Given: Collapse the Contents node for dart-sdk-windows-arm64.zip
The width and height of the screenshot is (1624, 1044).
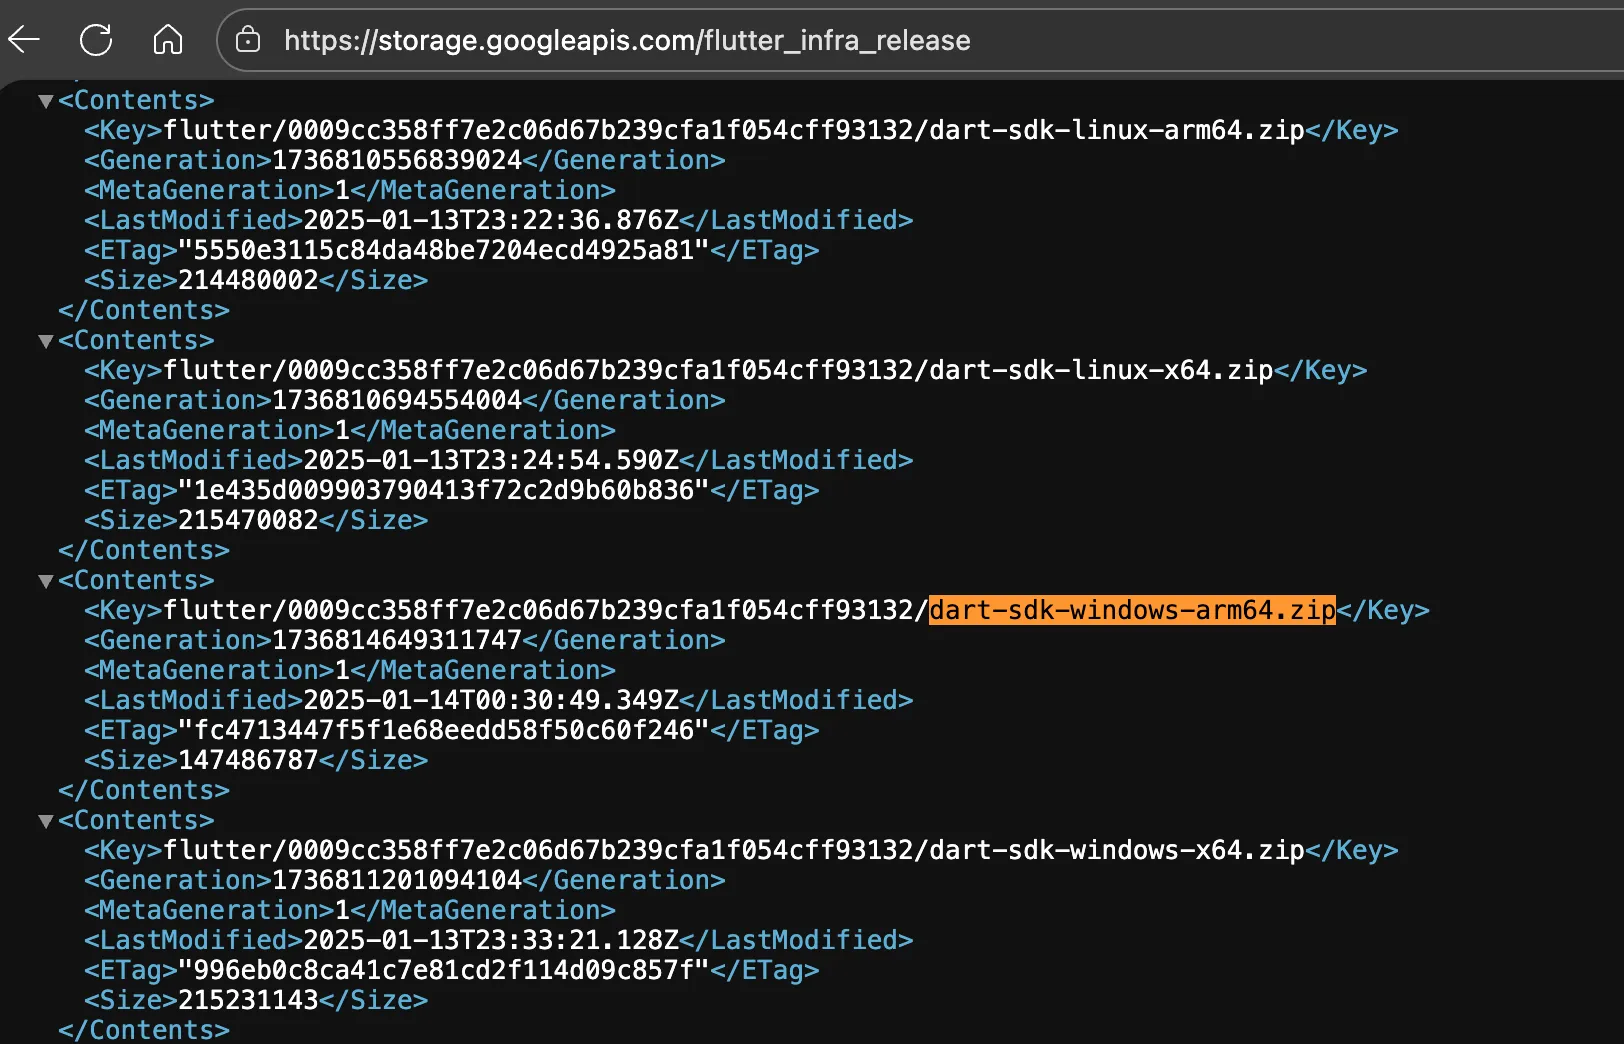Looking at the screenshot, I should click(45, 581).
